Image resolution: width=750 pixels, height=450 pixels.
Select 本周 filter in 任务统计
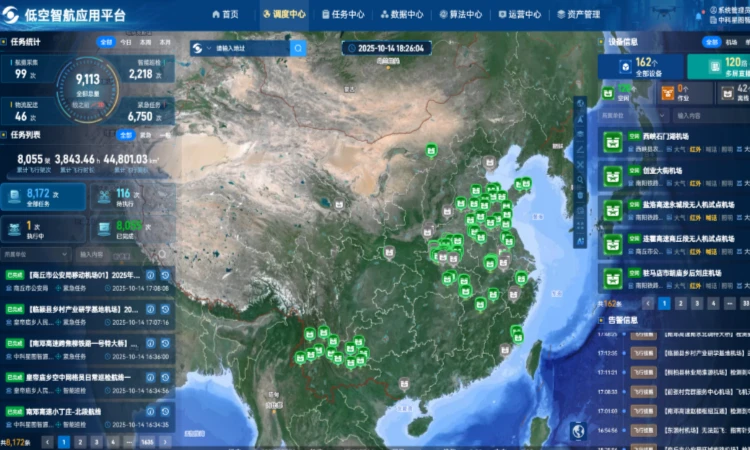click(x=145, y=42)
